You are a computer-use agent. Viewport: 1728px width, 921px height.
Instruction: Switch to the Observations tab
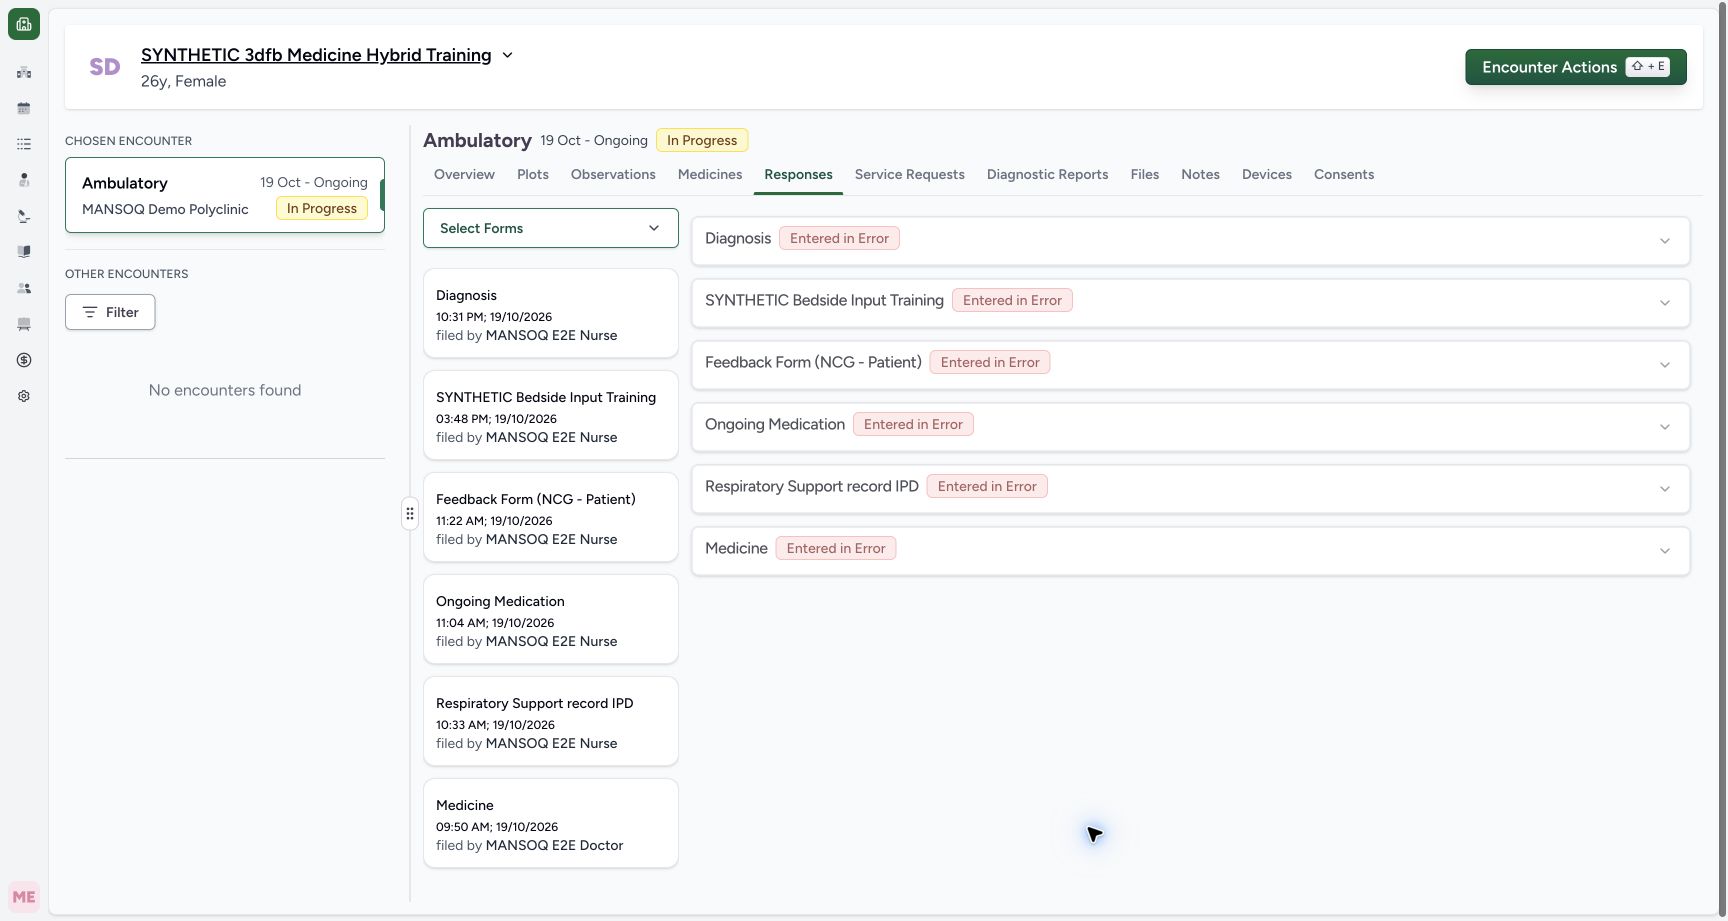613,174
